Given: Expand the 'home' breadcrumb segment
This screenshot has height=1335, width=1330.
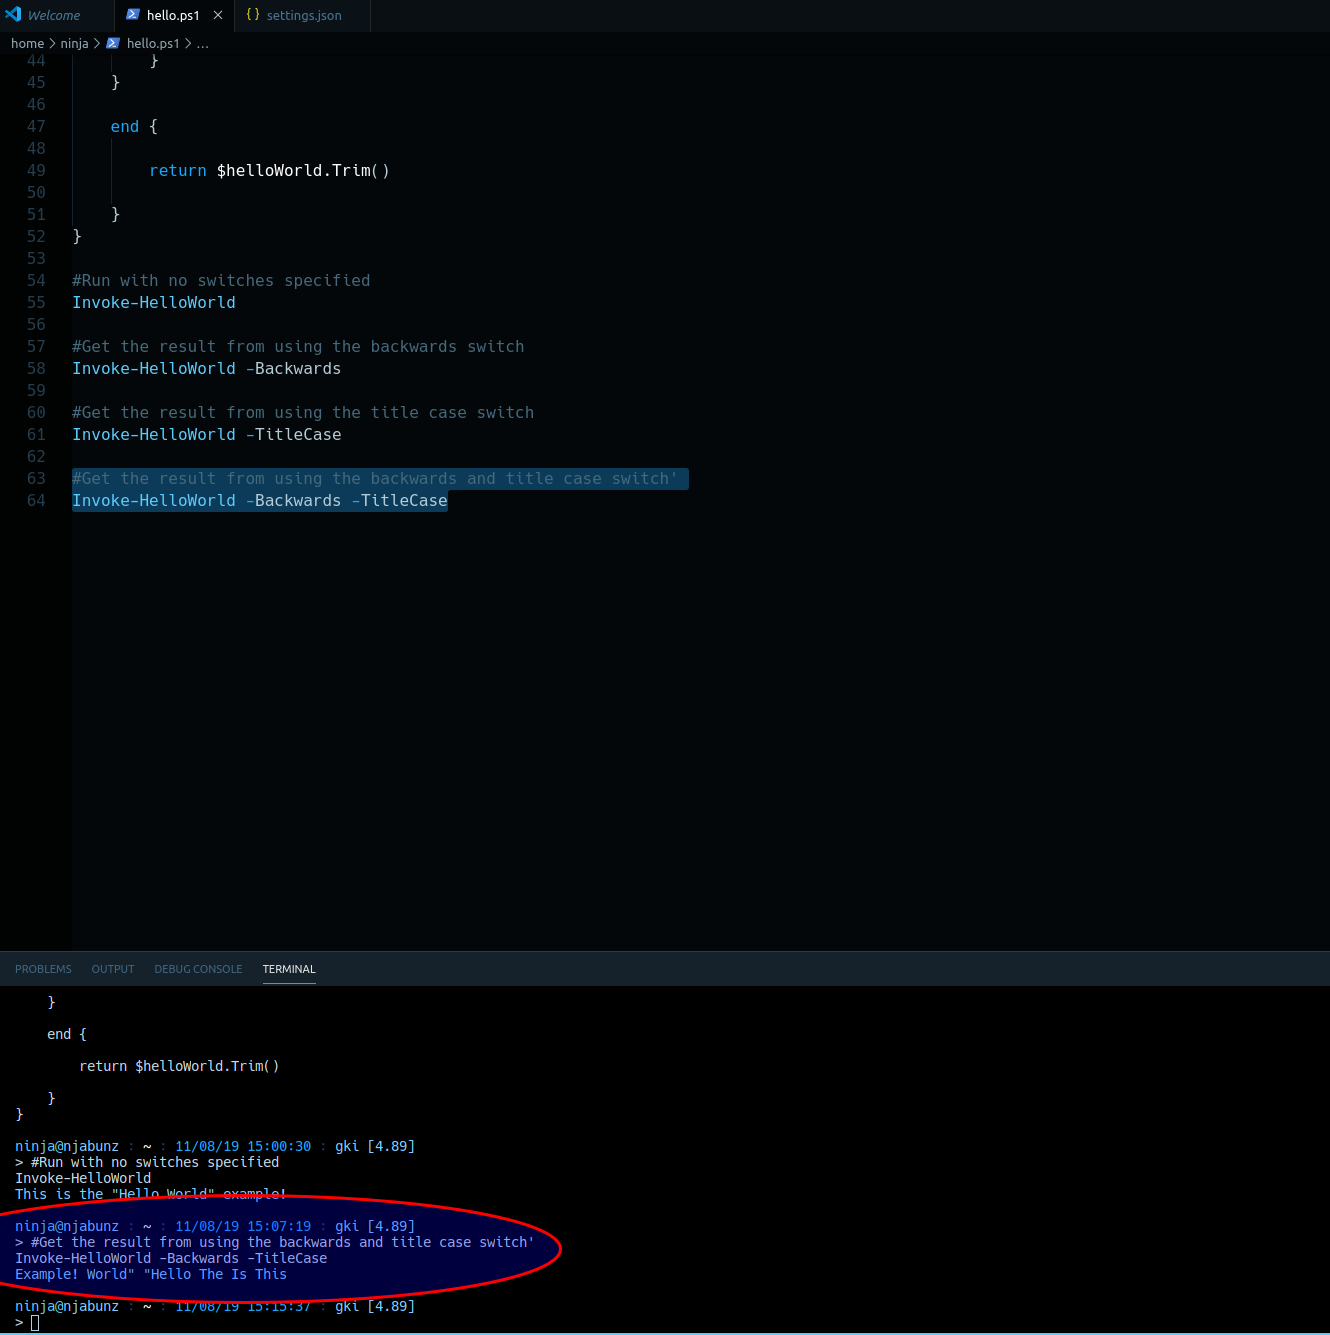Looking at the screenshot, I should click(x=27, y=43).
